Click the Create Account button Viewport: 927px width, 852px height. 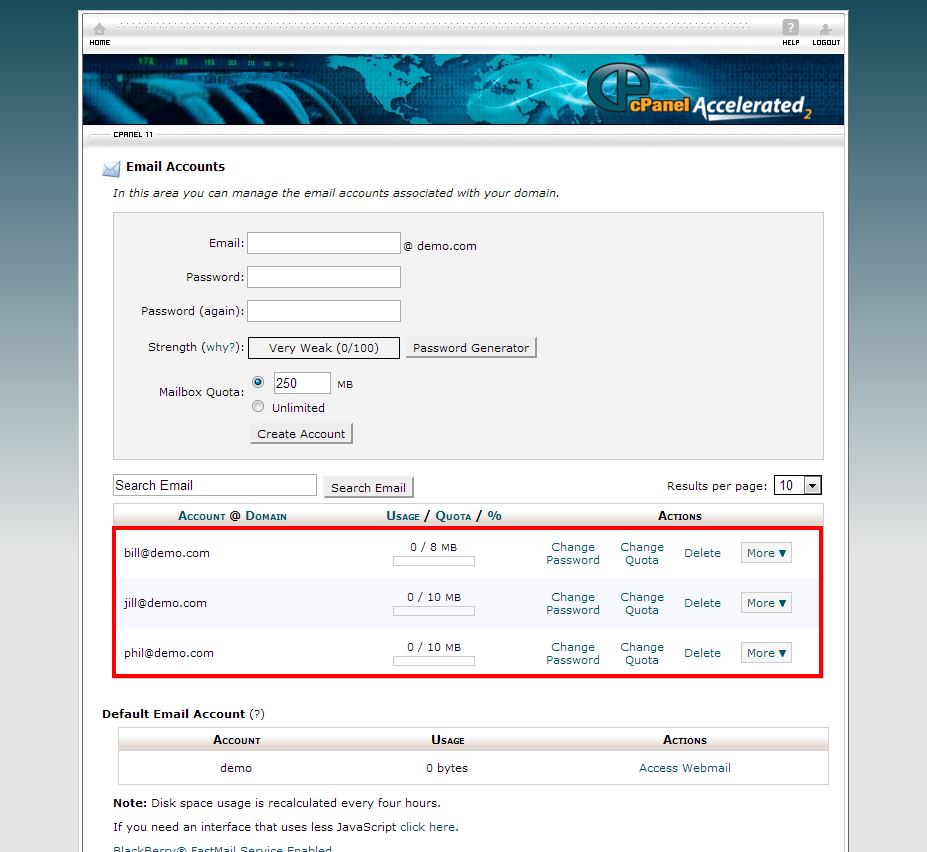pos(301,433)
